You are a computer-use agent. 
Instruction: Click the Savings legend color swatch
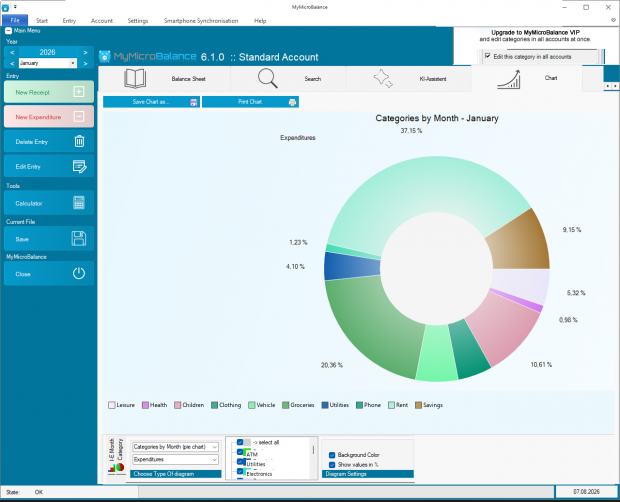coord(418,405)
